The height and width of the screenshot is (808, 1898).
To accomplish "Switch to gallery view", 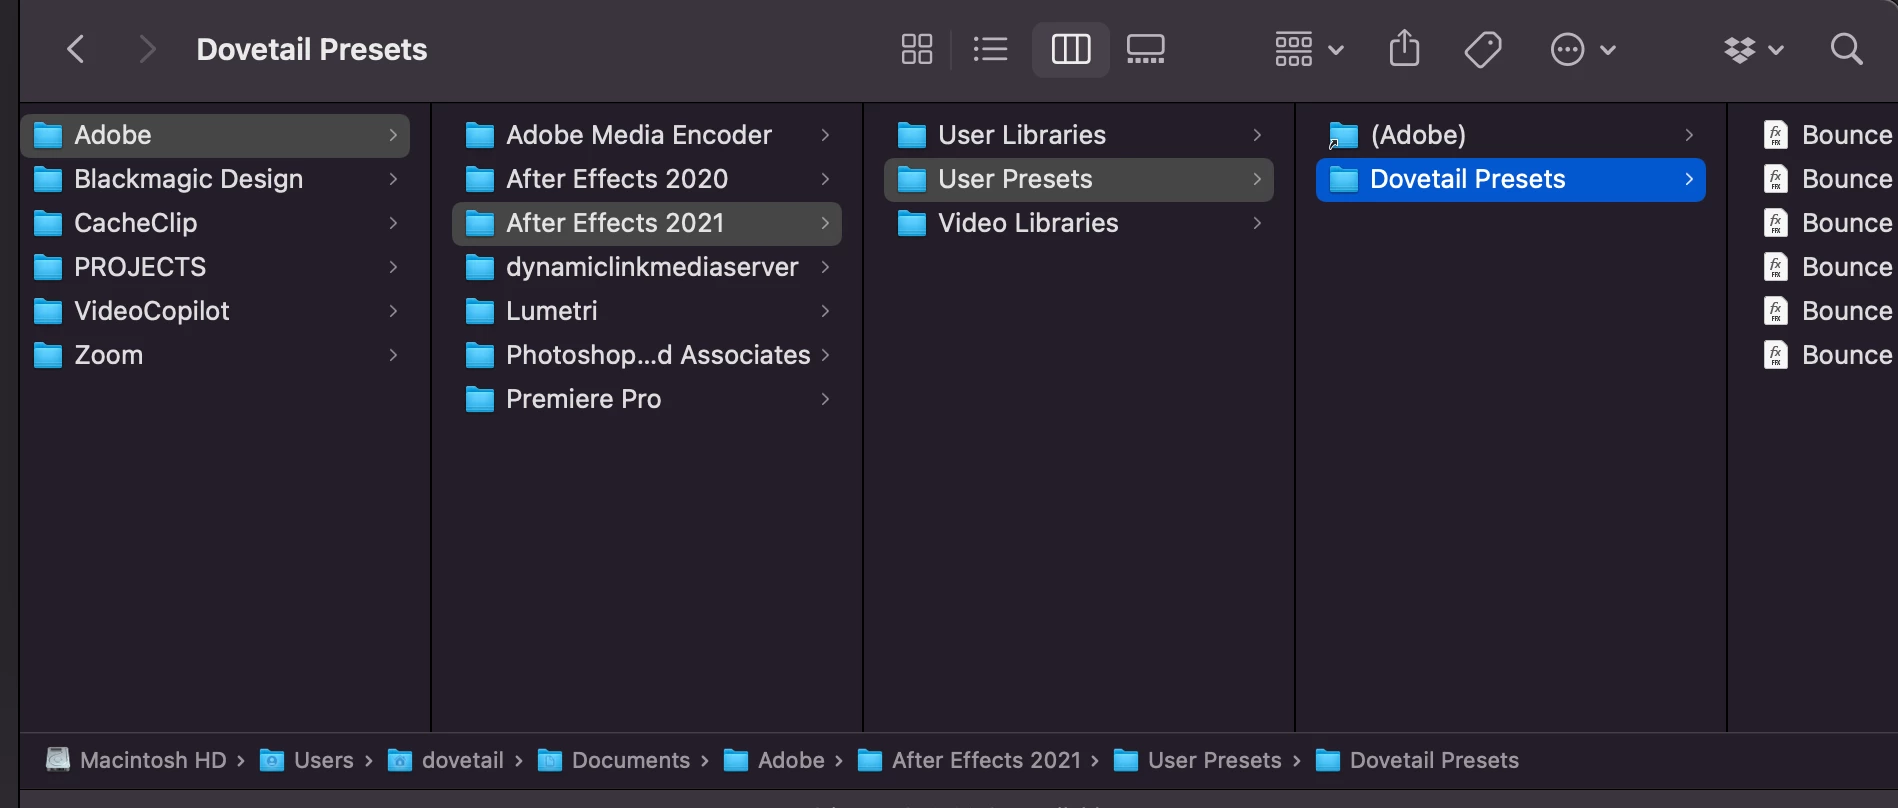I will 1146,49.
